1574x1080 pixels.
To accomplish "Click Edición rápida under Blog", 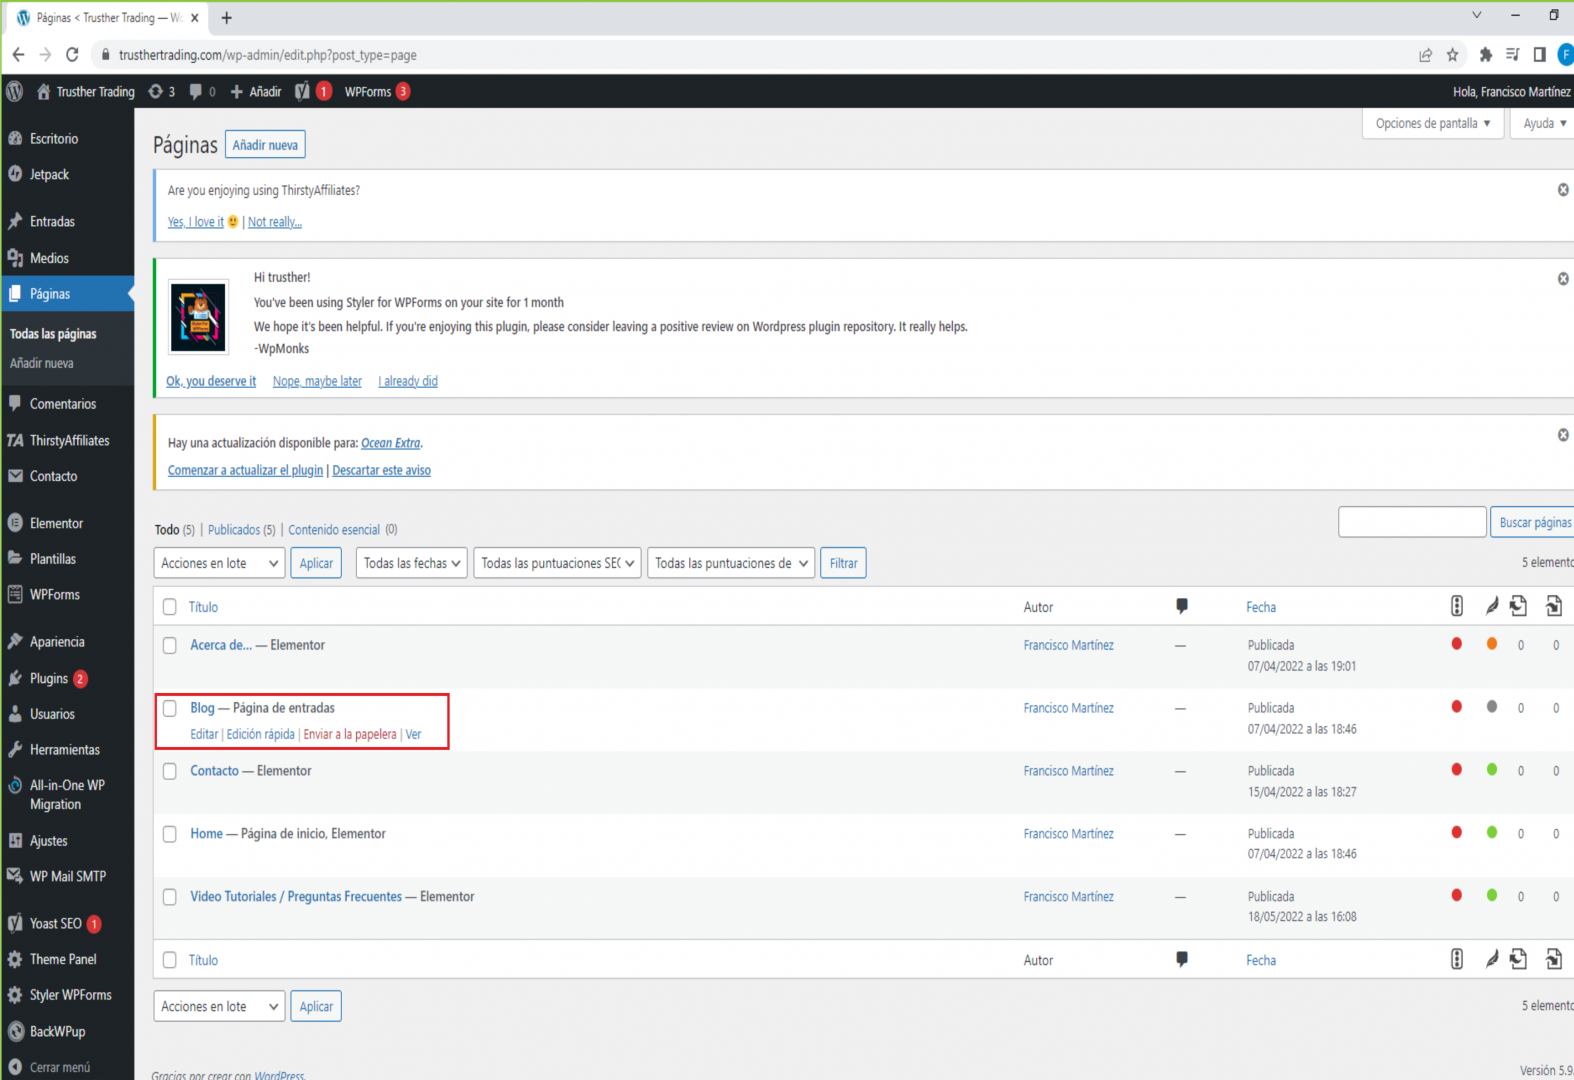I will coord(261,734).
